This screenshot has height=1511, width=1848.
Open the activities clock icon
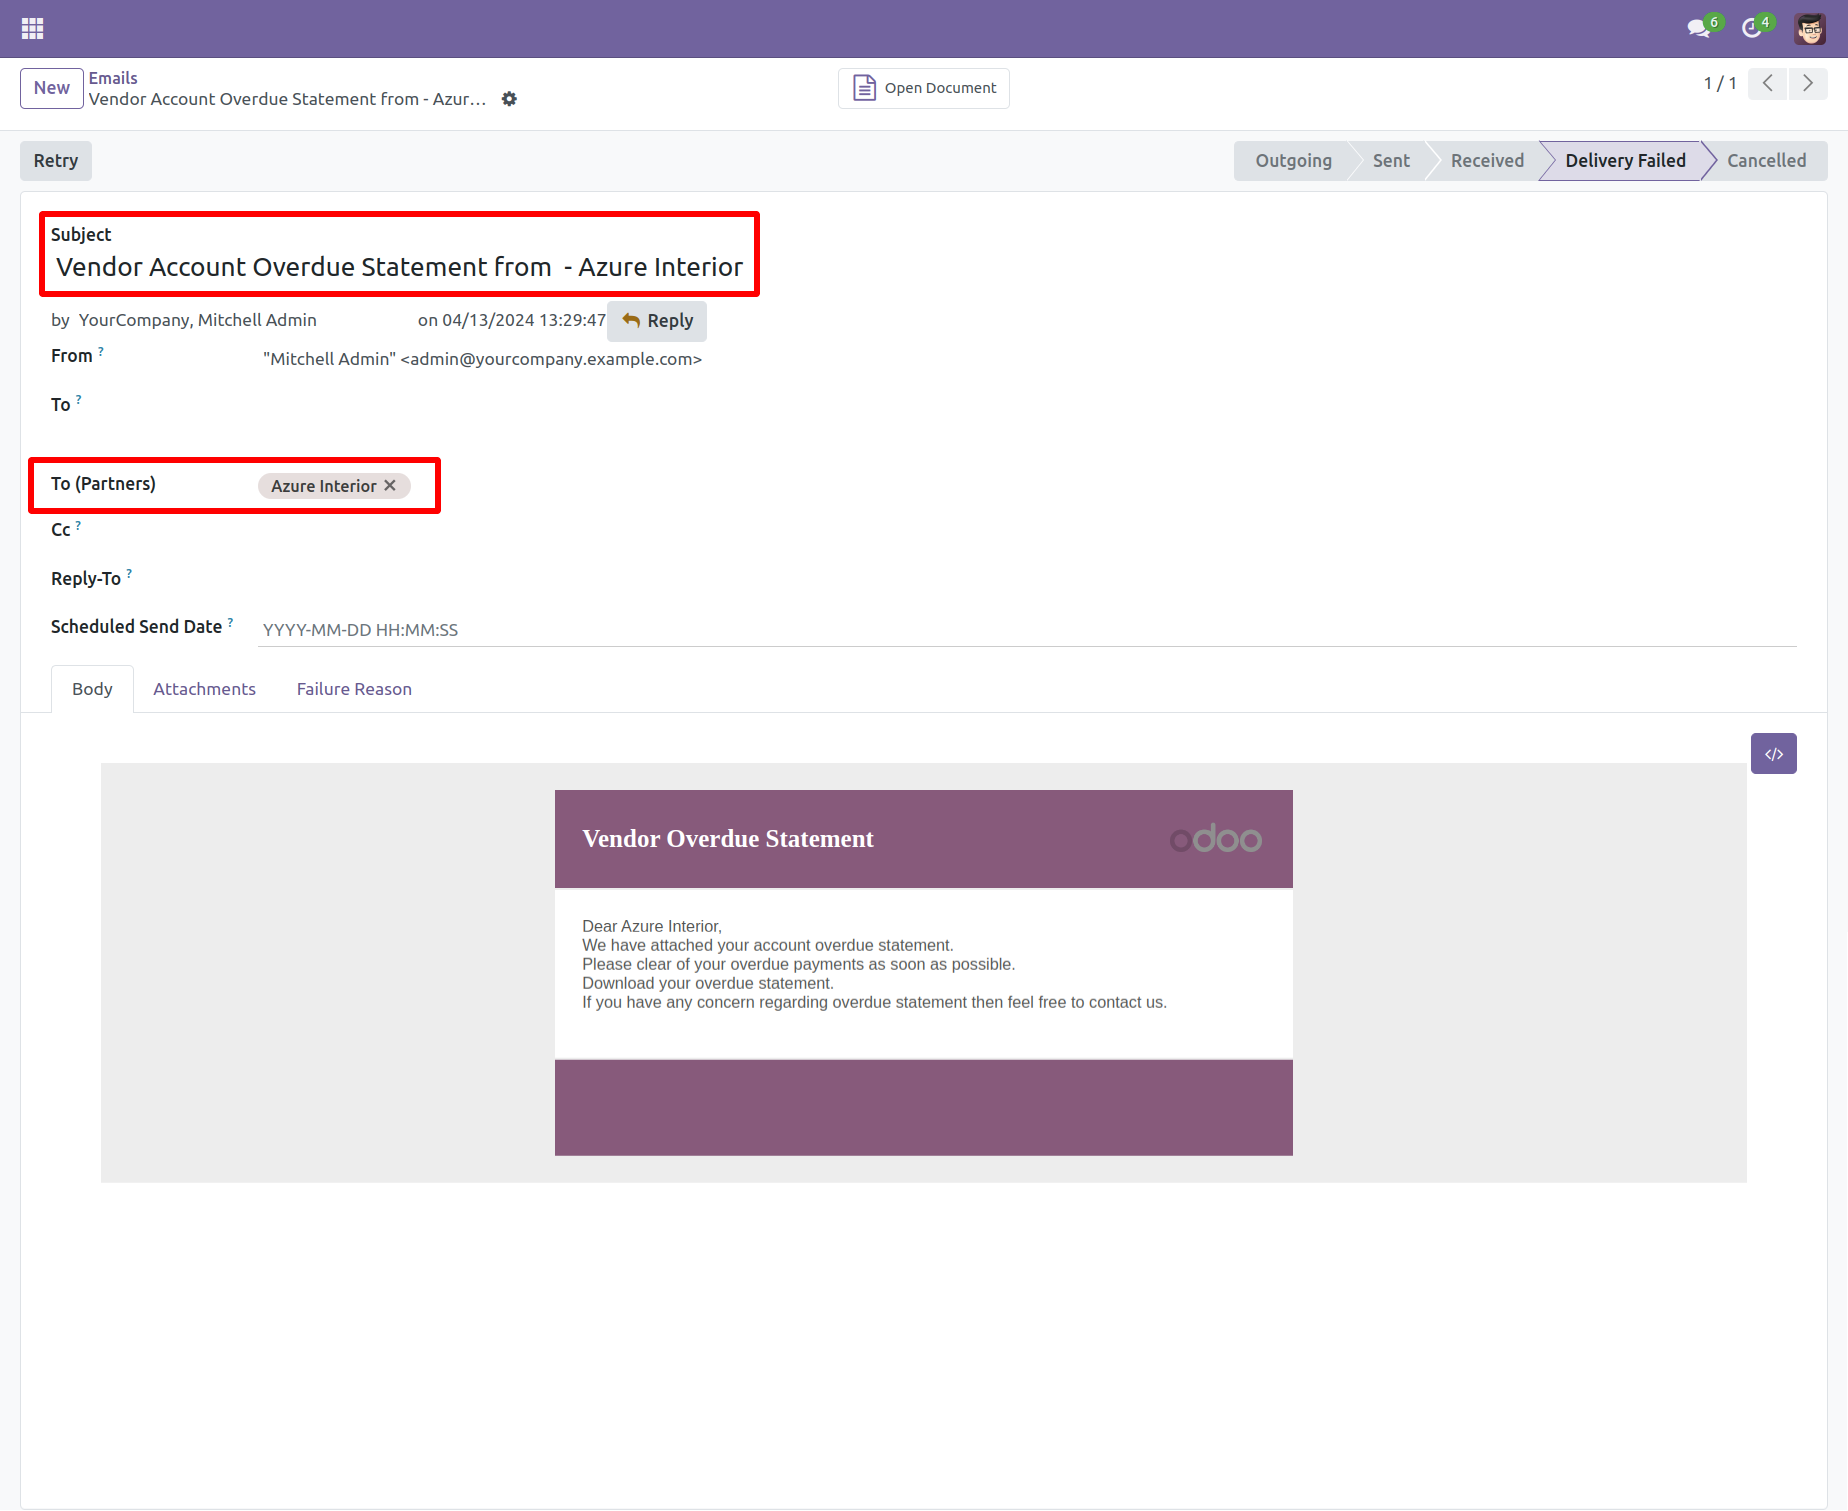pyautogui.click(x=1752, y=28)
